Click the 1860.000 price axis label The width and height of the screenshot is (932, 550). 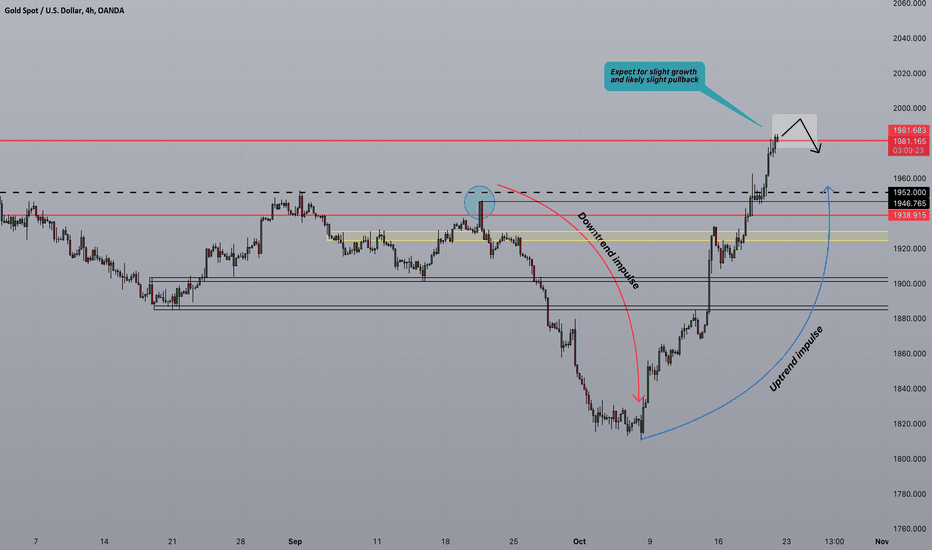click(x=909, y=354)
